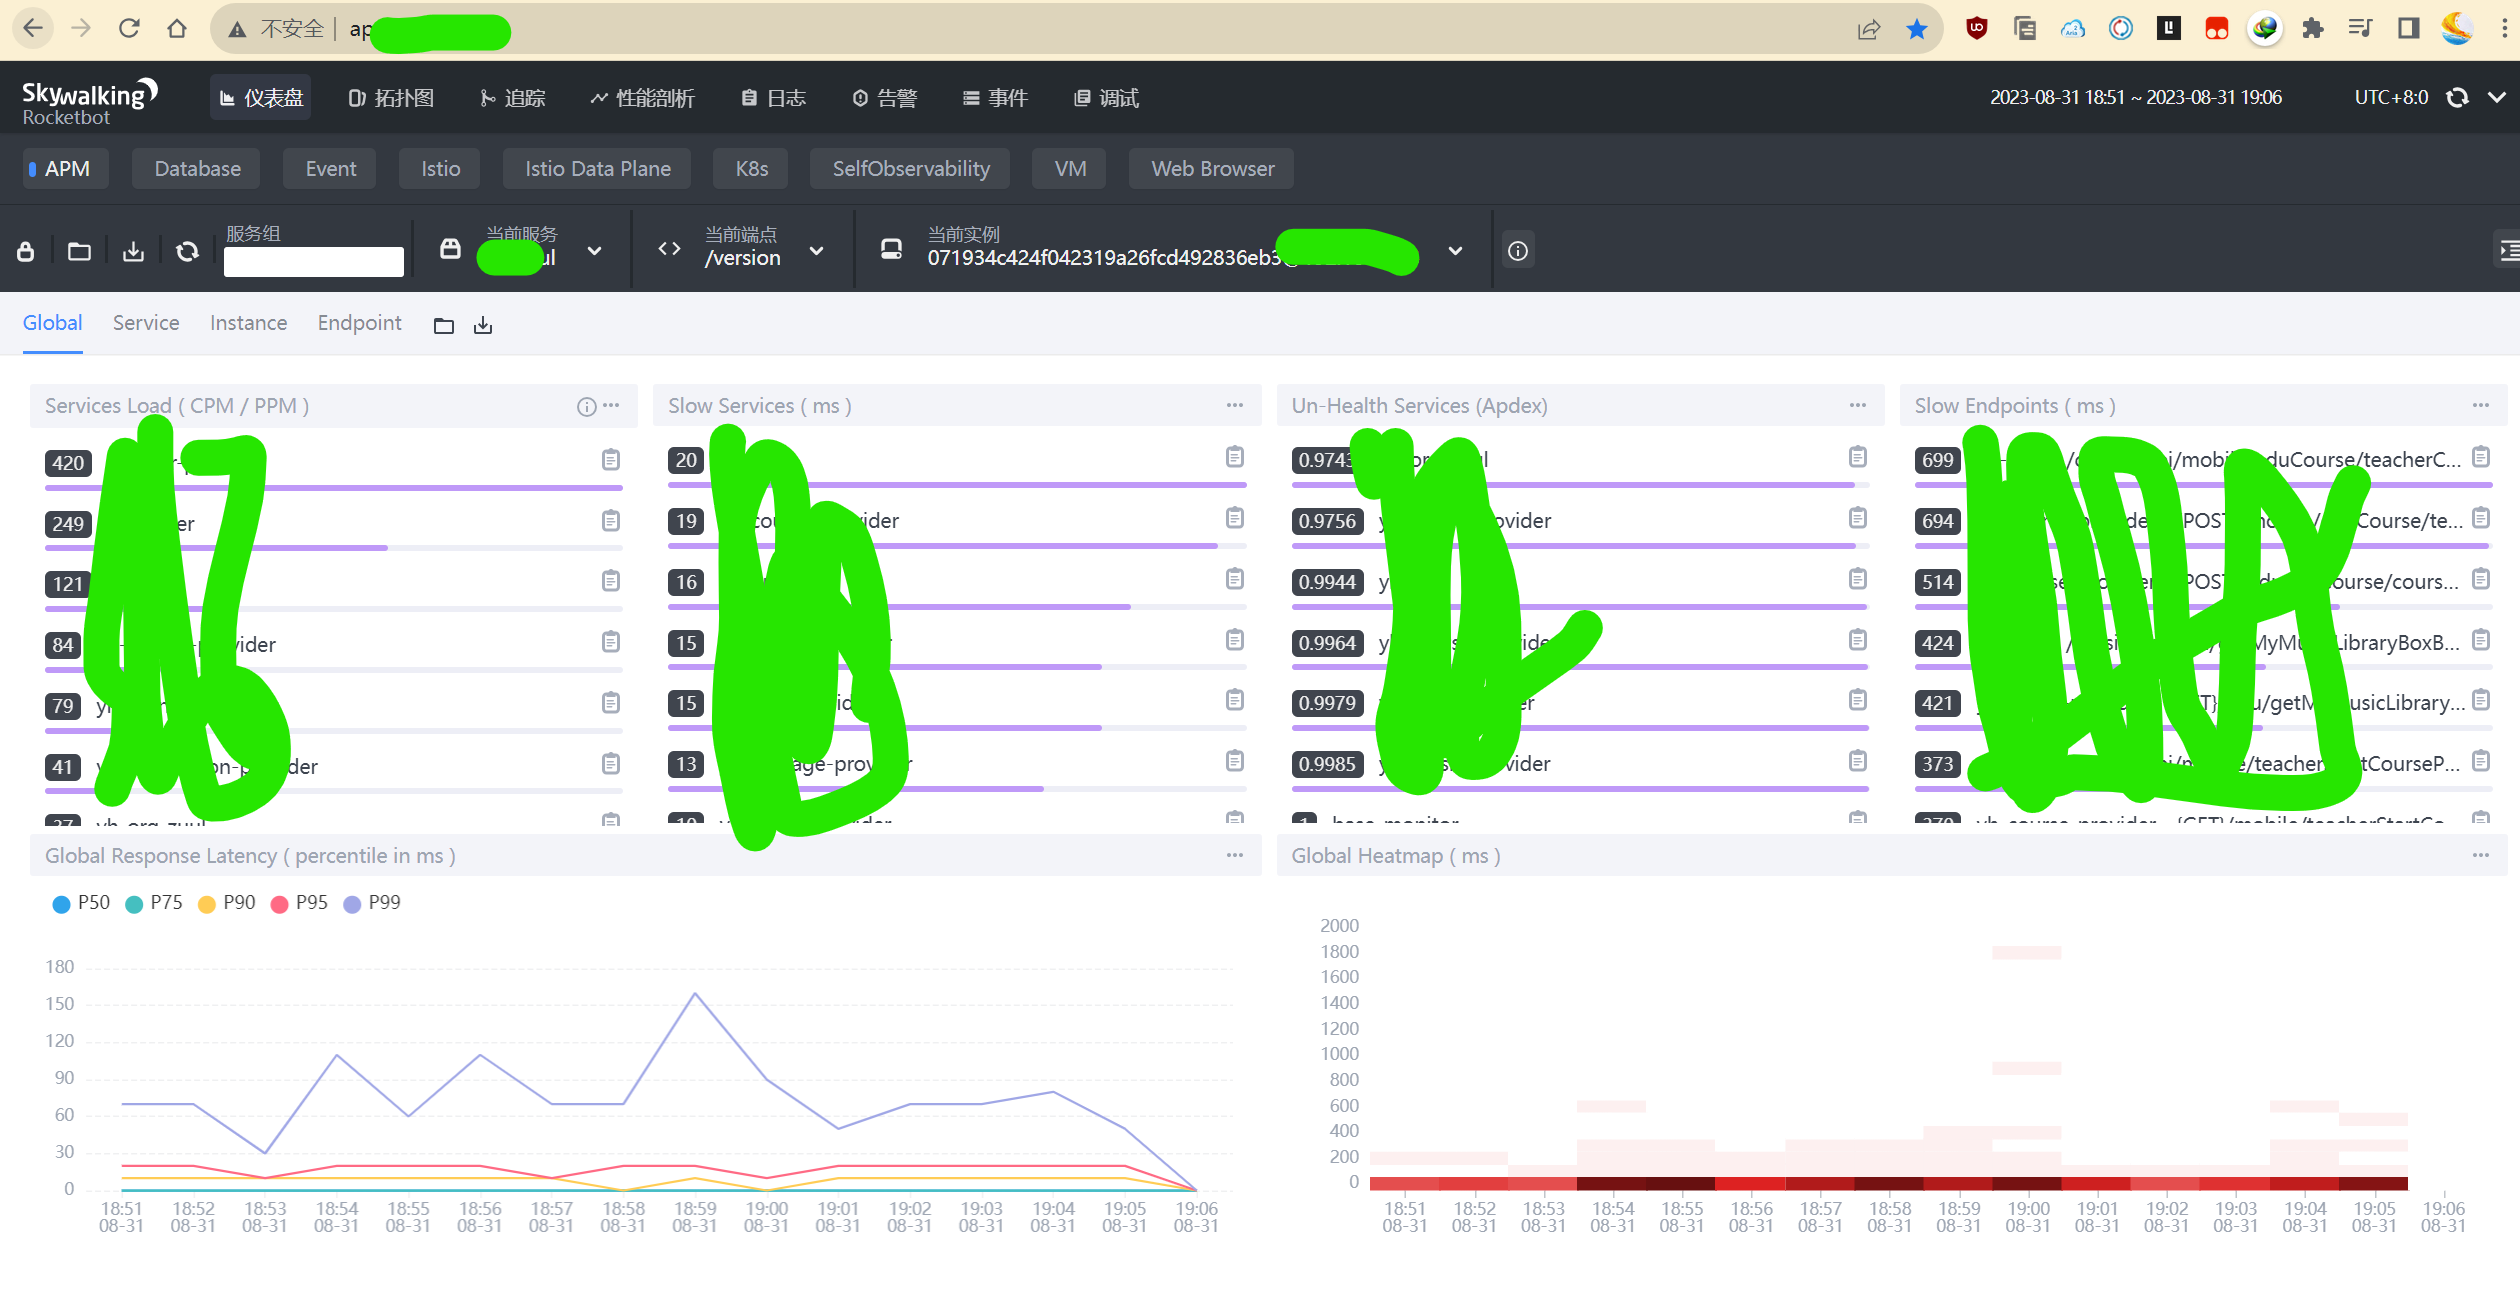
Task: Click the side panel collapse icon at right edge
Action: click(x=2508, y=251)
